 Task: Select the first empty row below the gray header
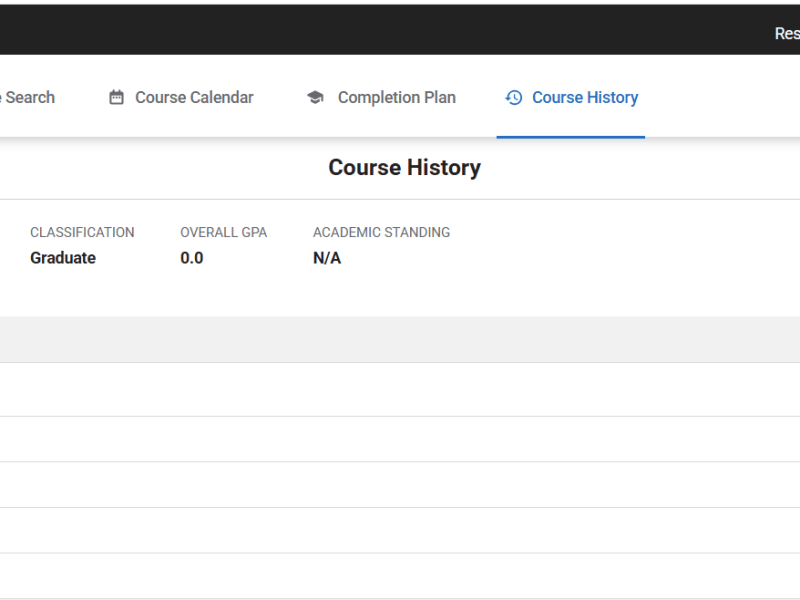[400, 389]
